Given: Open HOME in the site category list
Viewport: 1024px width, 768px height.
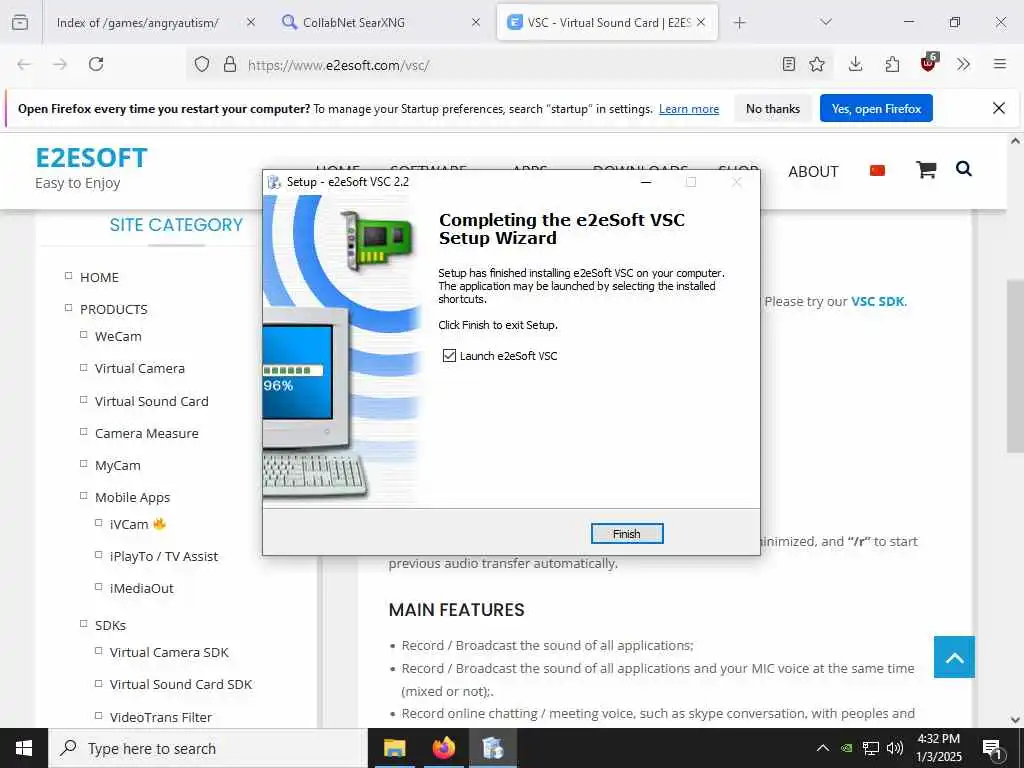Looking at the screenshot, I should pos(99,278).
